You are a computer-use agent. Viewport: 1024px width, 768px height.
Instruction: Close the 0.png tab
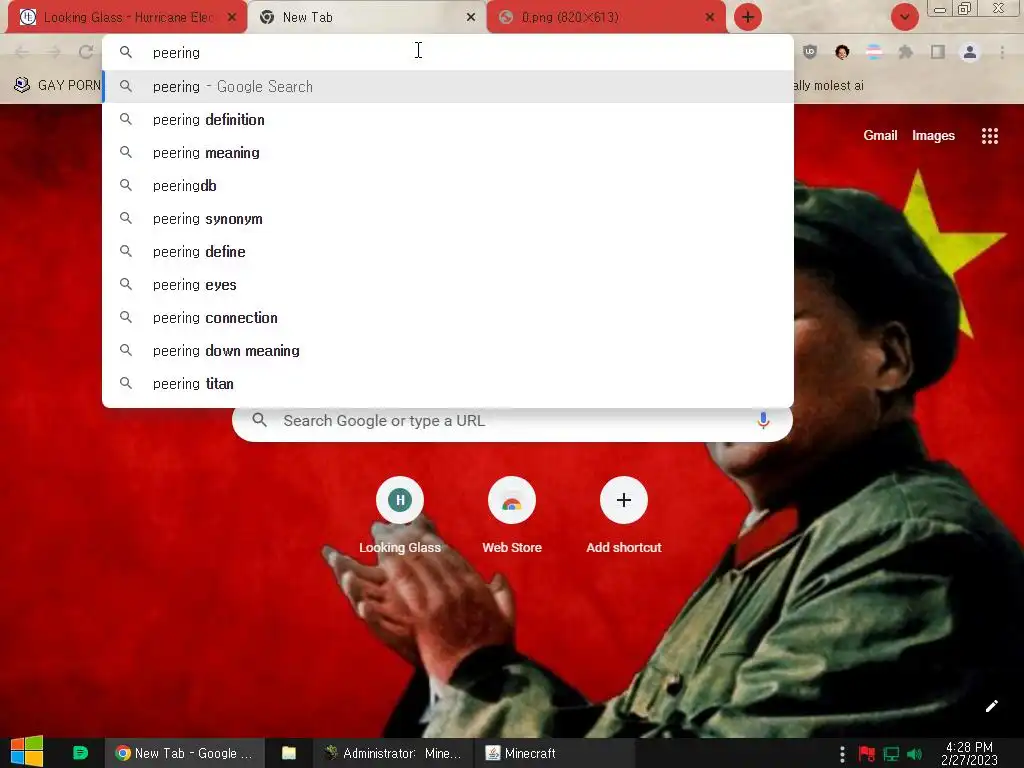(710, 18)
